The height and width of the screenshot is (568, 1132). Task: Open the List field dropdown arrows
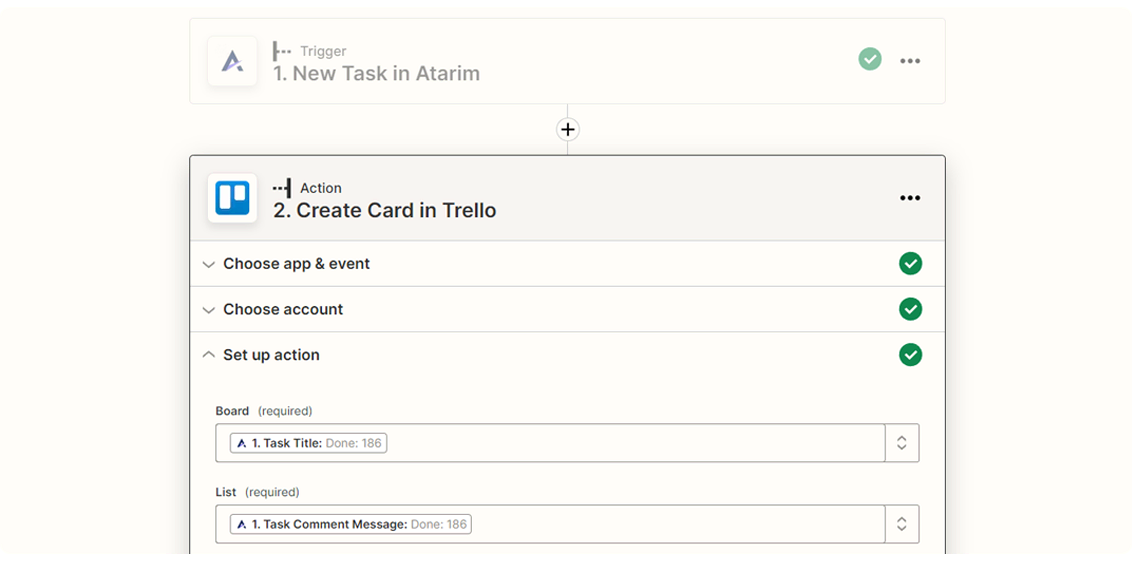[x=901, y=524]
